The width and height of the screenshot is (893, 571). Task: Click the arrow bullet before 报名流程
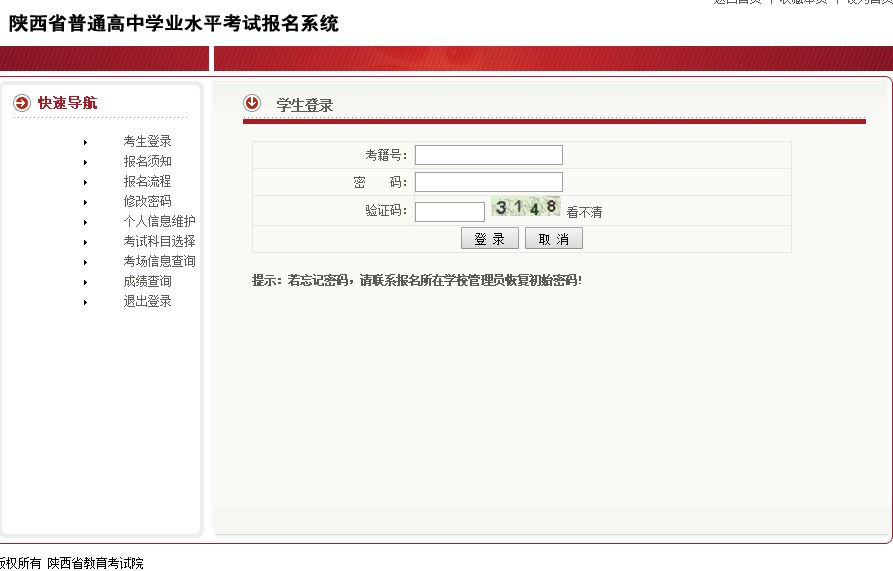86,182
